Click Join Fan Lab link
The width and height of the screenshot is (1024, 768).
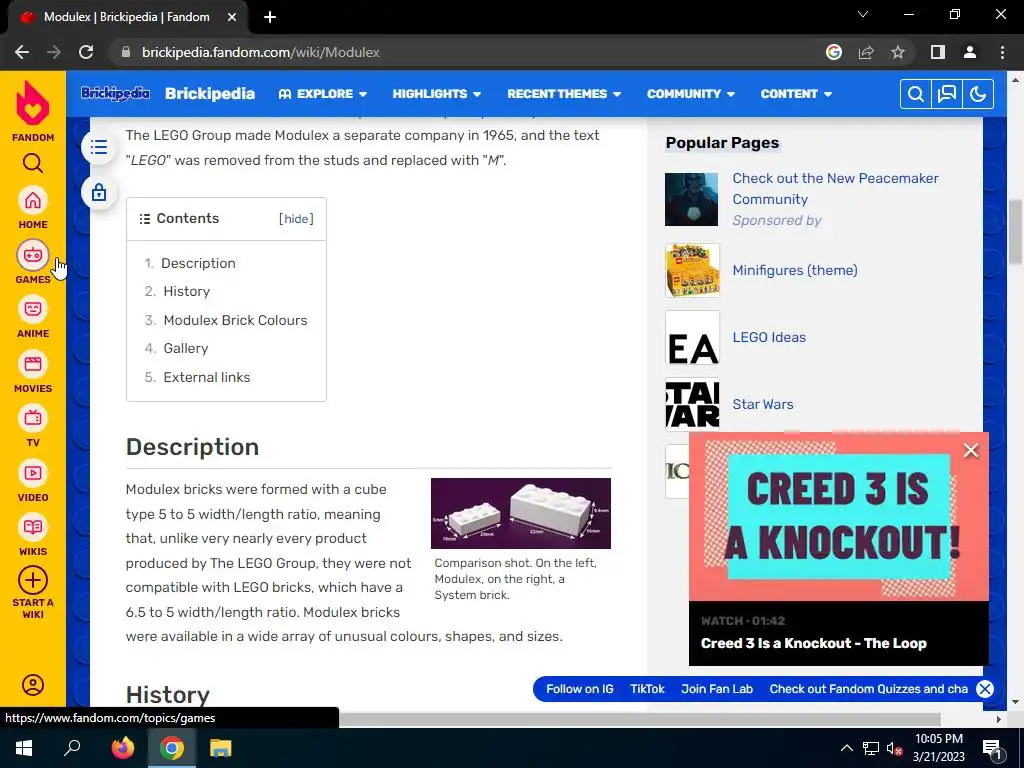[x=716, y=689]
